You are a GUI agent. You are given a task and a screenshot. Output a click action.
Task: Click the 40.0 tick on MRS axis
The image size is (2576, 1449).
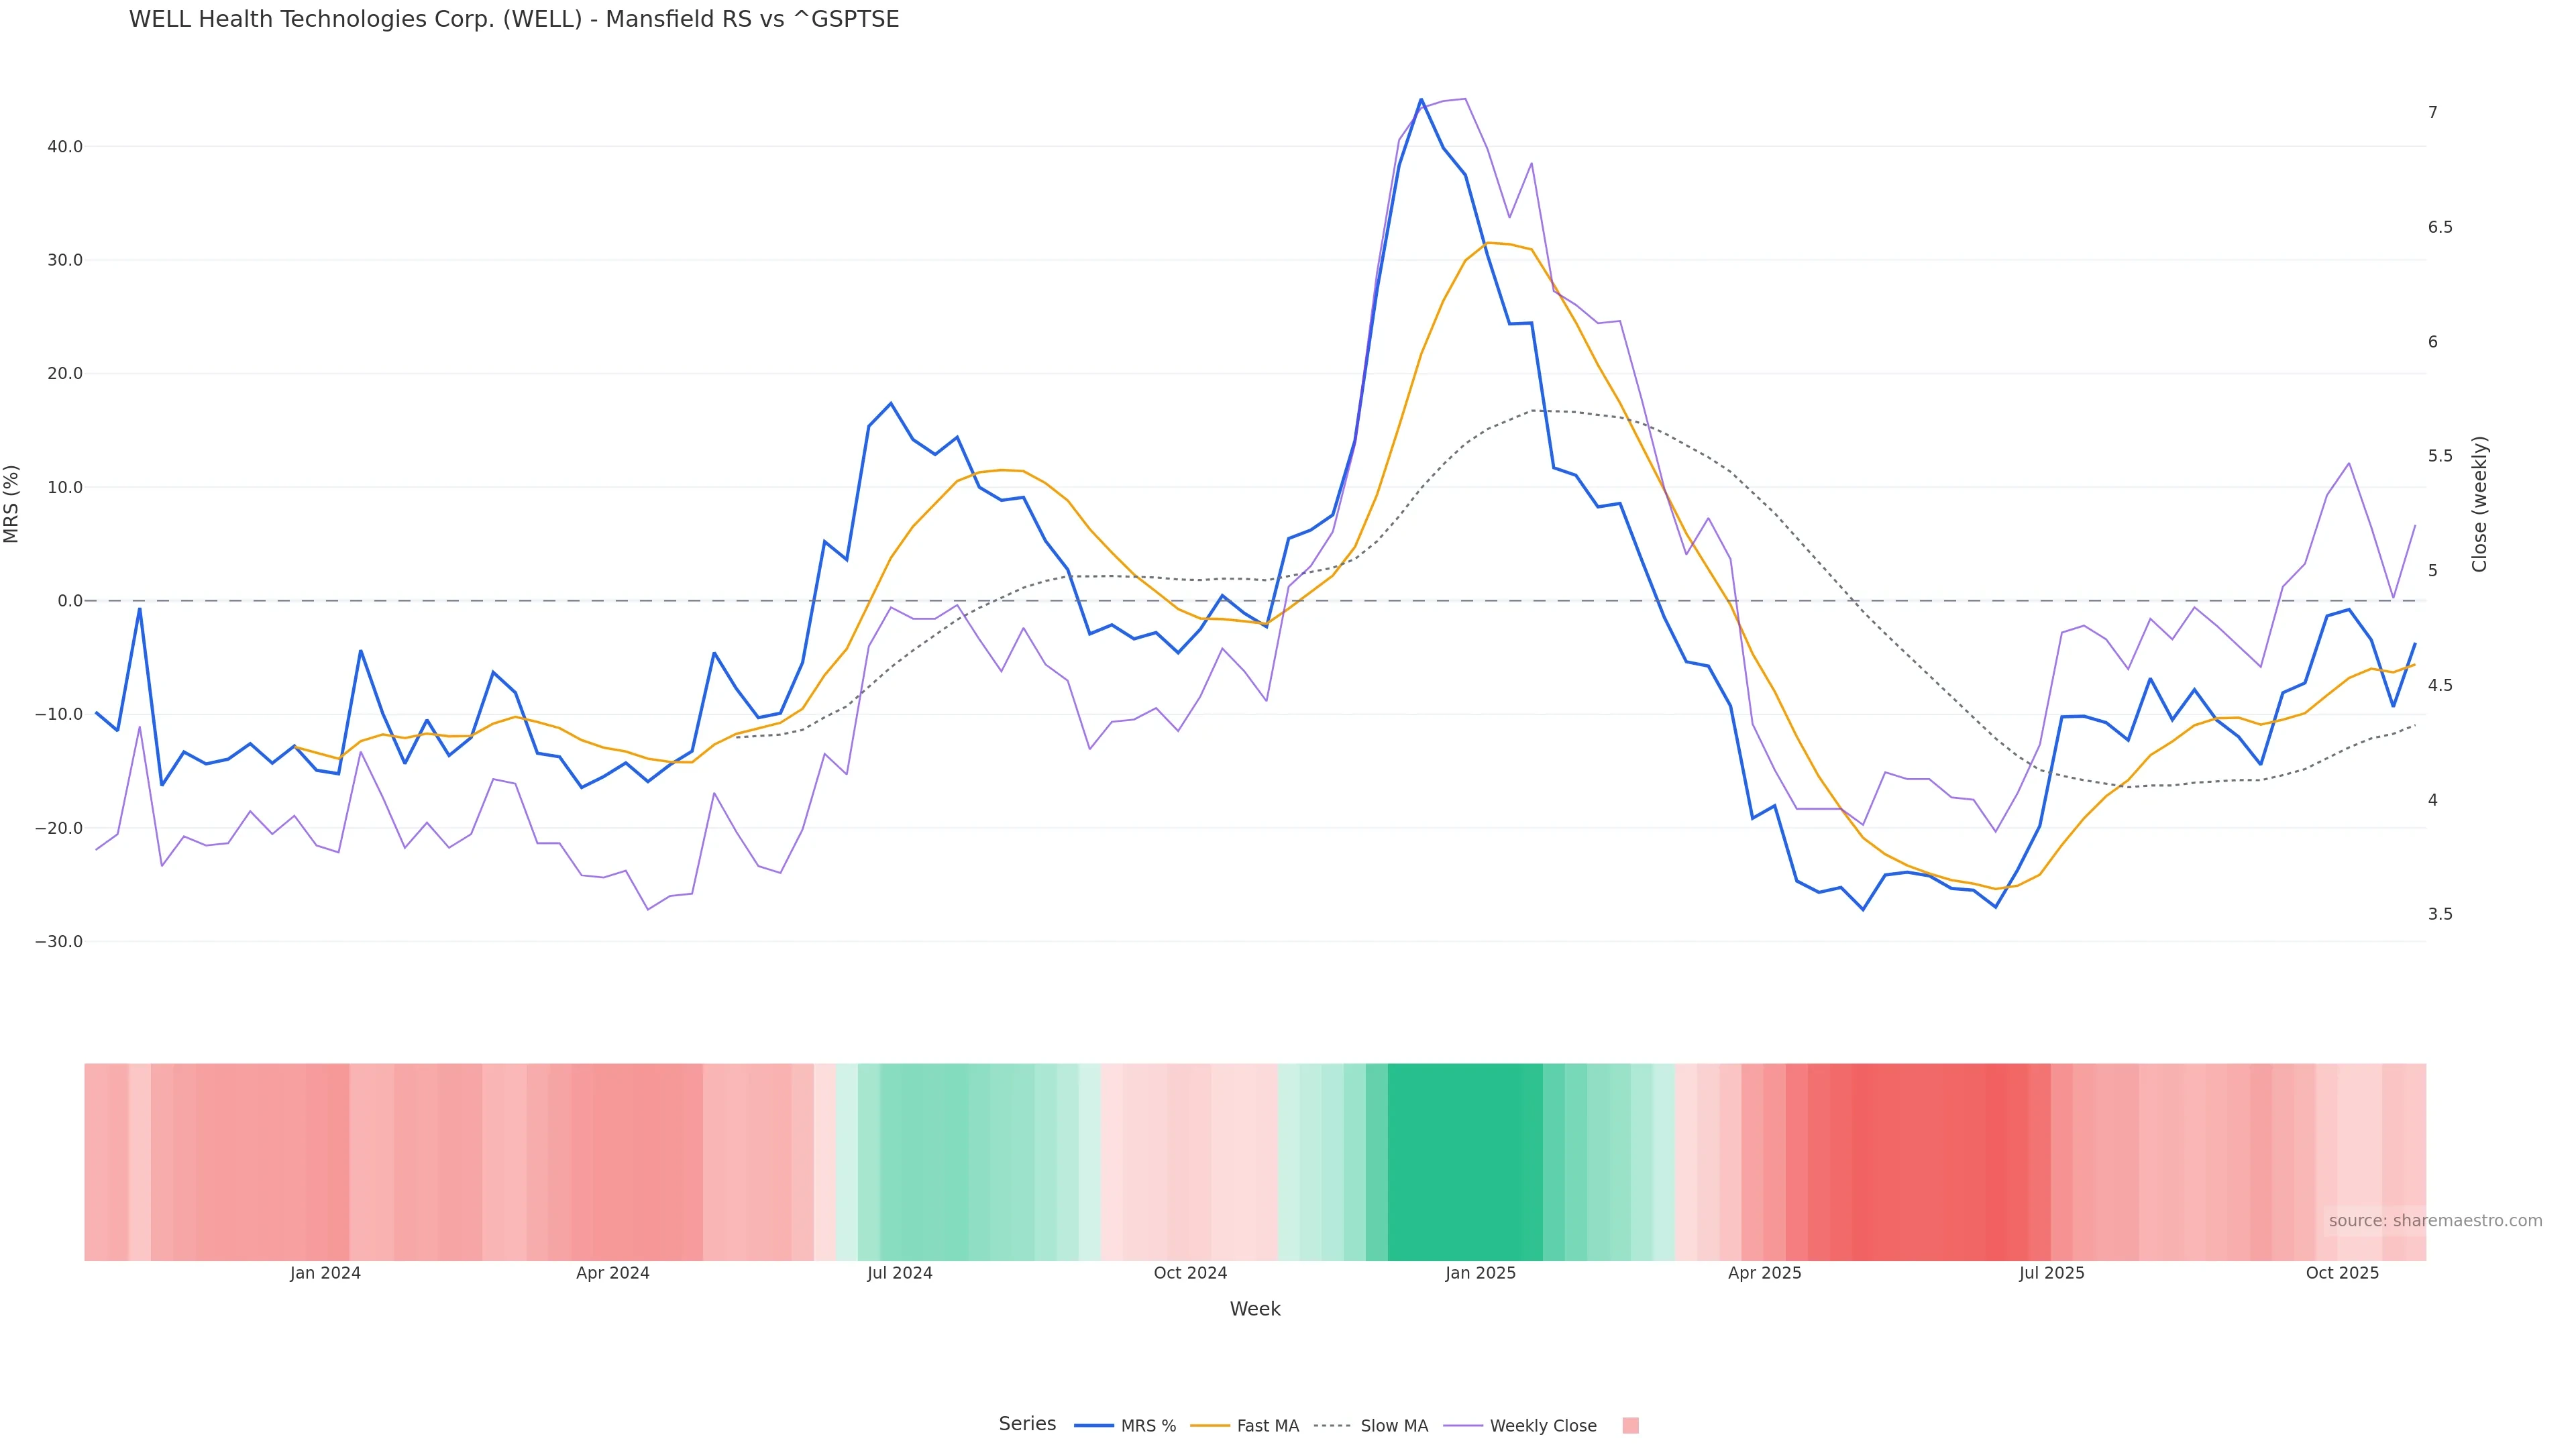(x=65, y=147)
